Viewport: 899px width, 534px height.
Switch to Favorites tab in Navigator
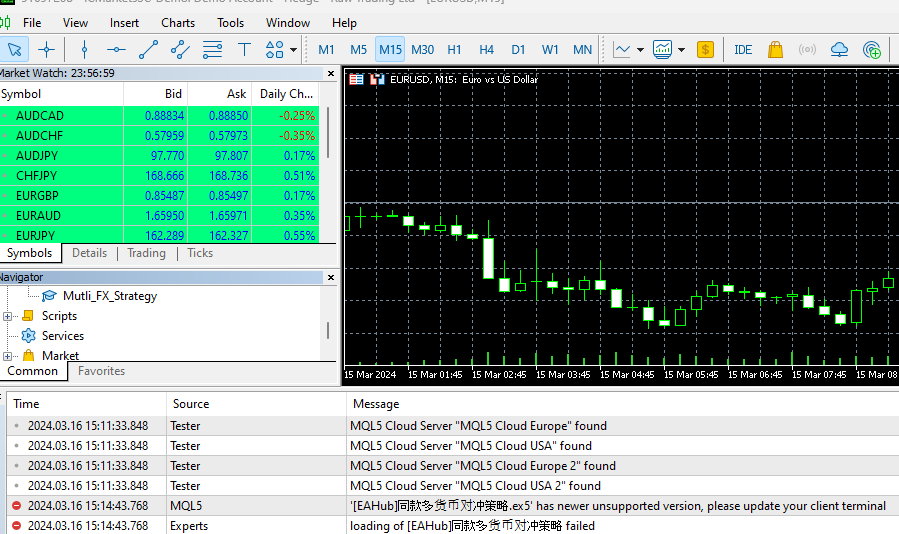click(x=101, y=371)
